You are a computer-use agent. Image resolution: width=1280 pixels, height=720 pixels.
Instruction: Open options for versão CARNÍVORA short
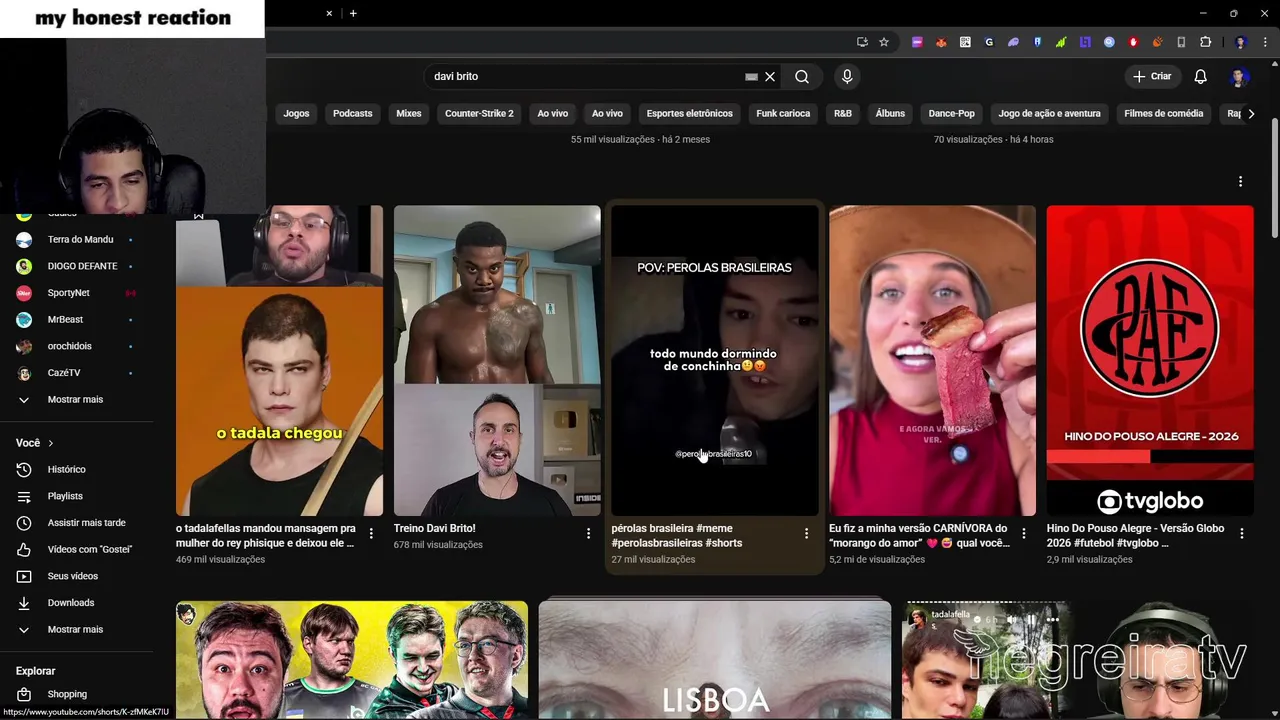1023,534
